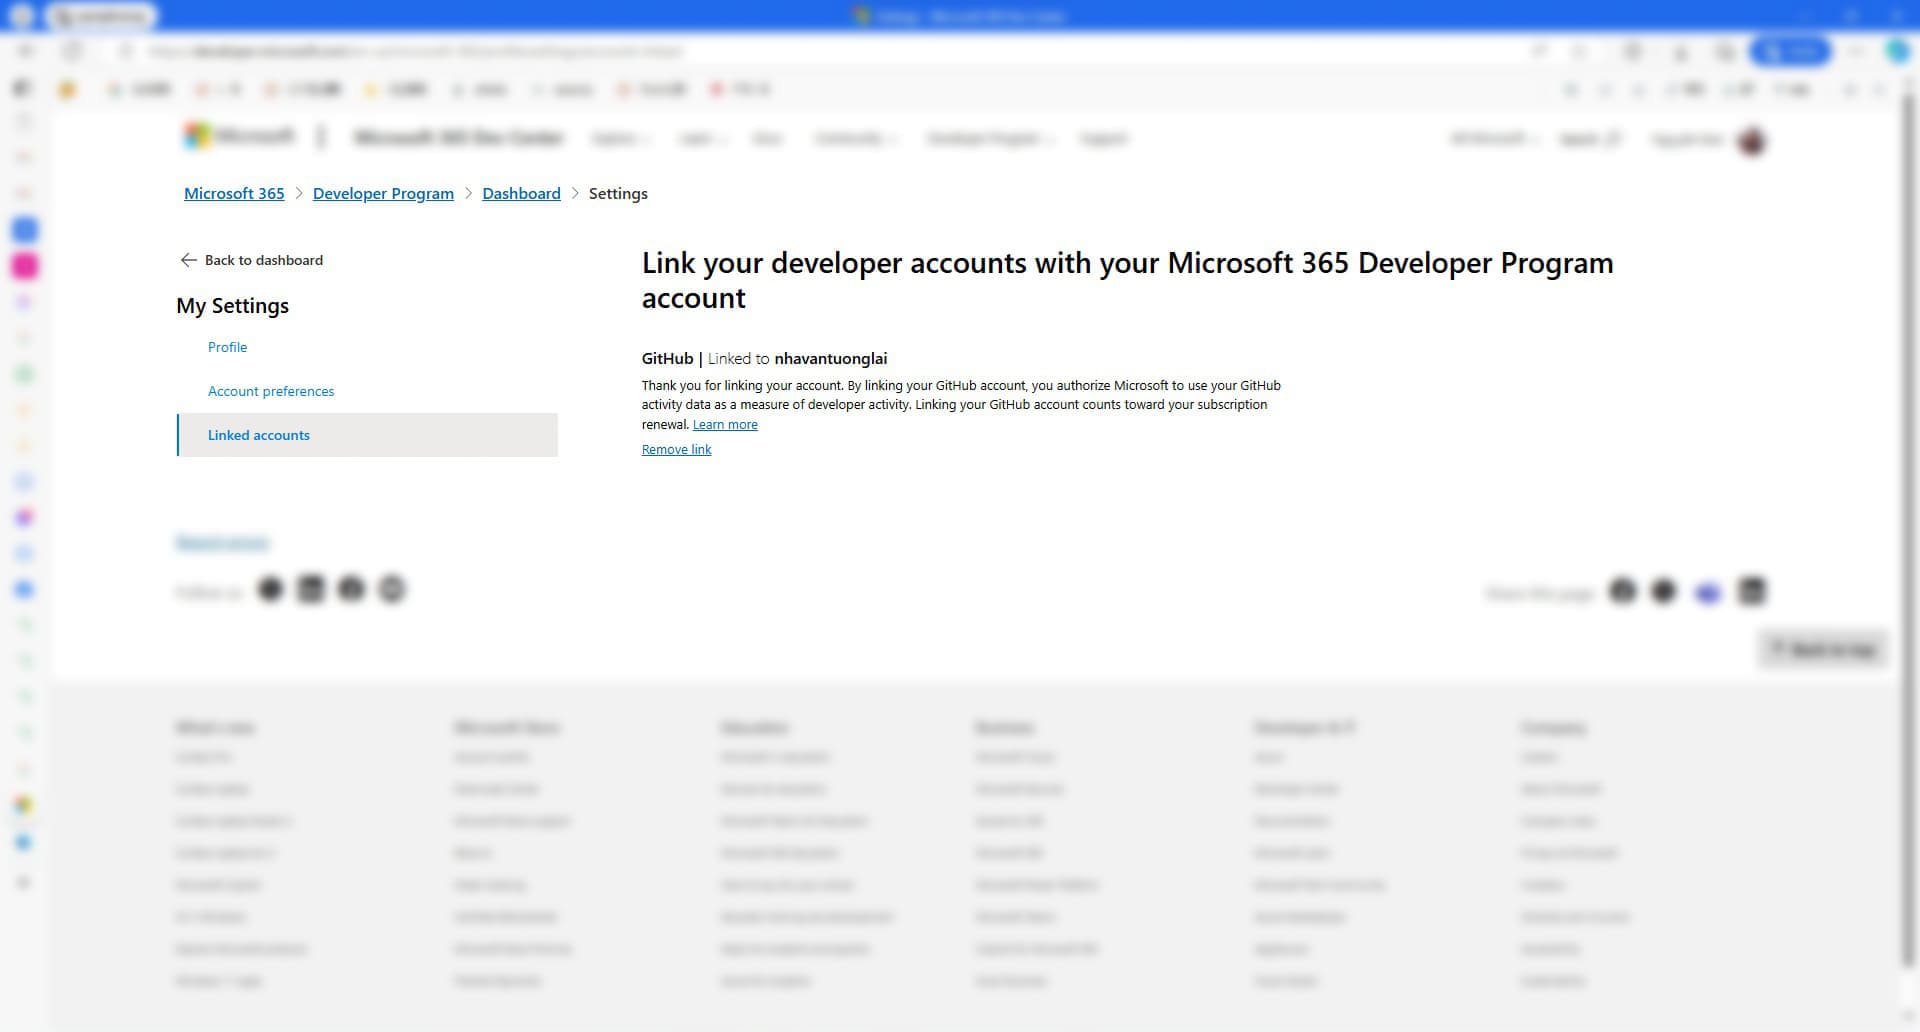The image size is (1920, 1032).
Task: Click the Settings breadcrumb text
Action: tap(618, 193)
